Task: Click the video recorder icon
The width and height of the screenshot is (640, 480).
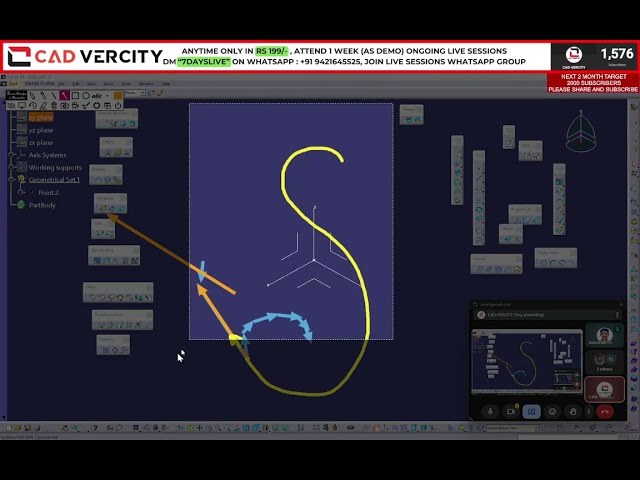Action: pos(75,106)
